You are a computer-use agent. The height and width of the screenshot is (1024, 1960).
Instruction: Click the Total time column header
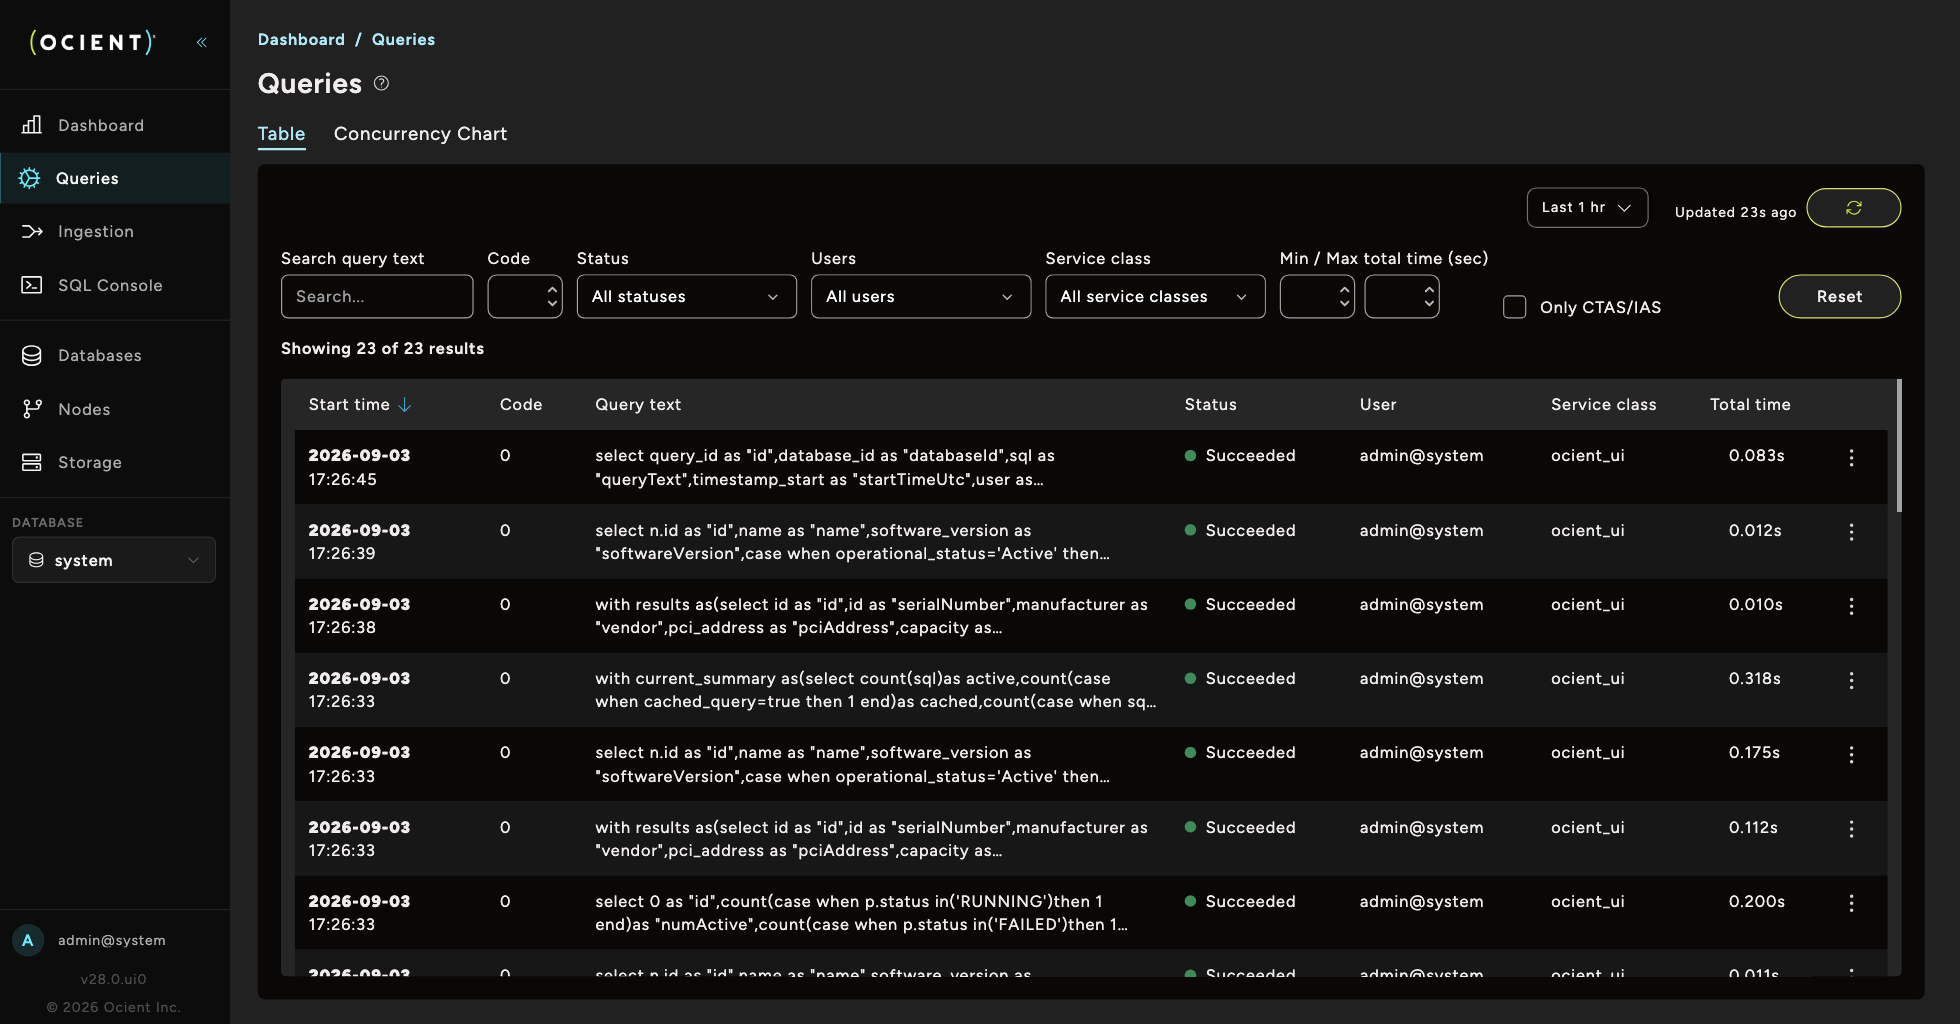click(x=1750, y=405)
